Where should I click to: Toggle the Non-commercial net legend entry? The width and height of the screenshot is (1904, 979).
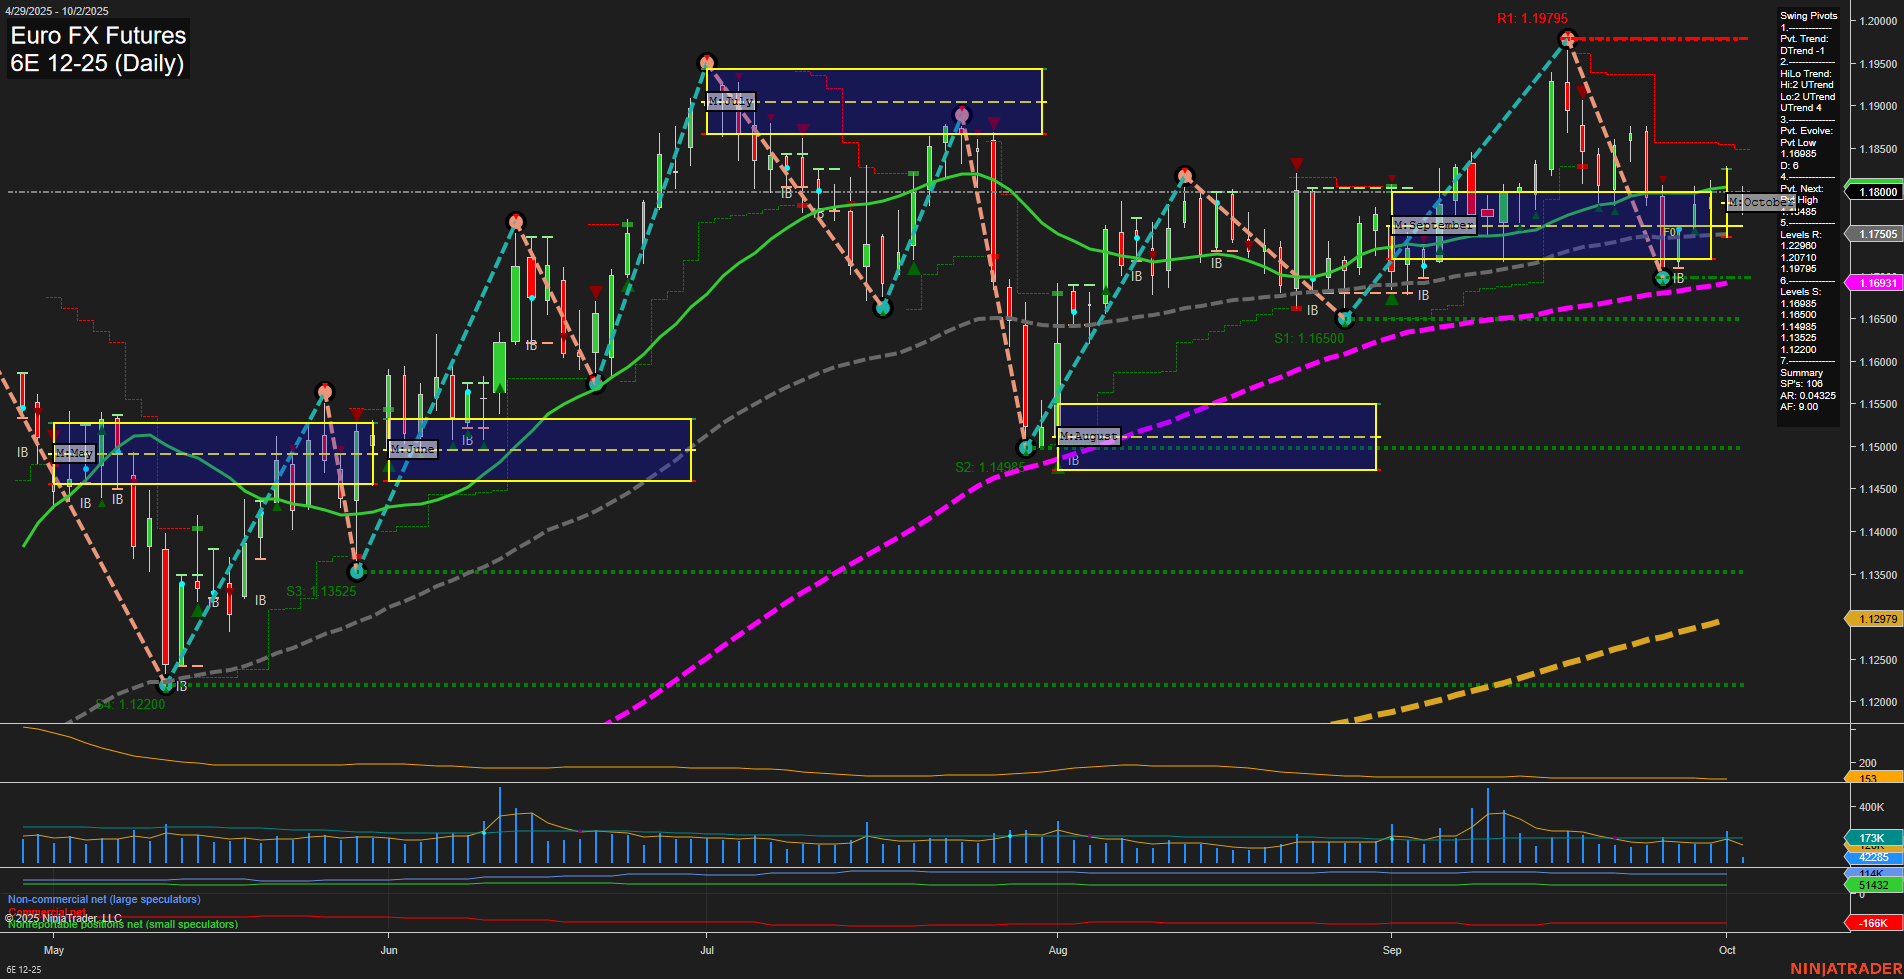(x=103, y=899)
